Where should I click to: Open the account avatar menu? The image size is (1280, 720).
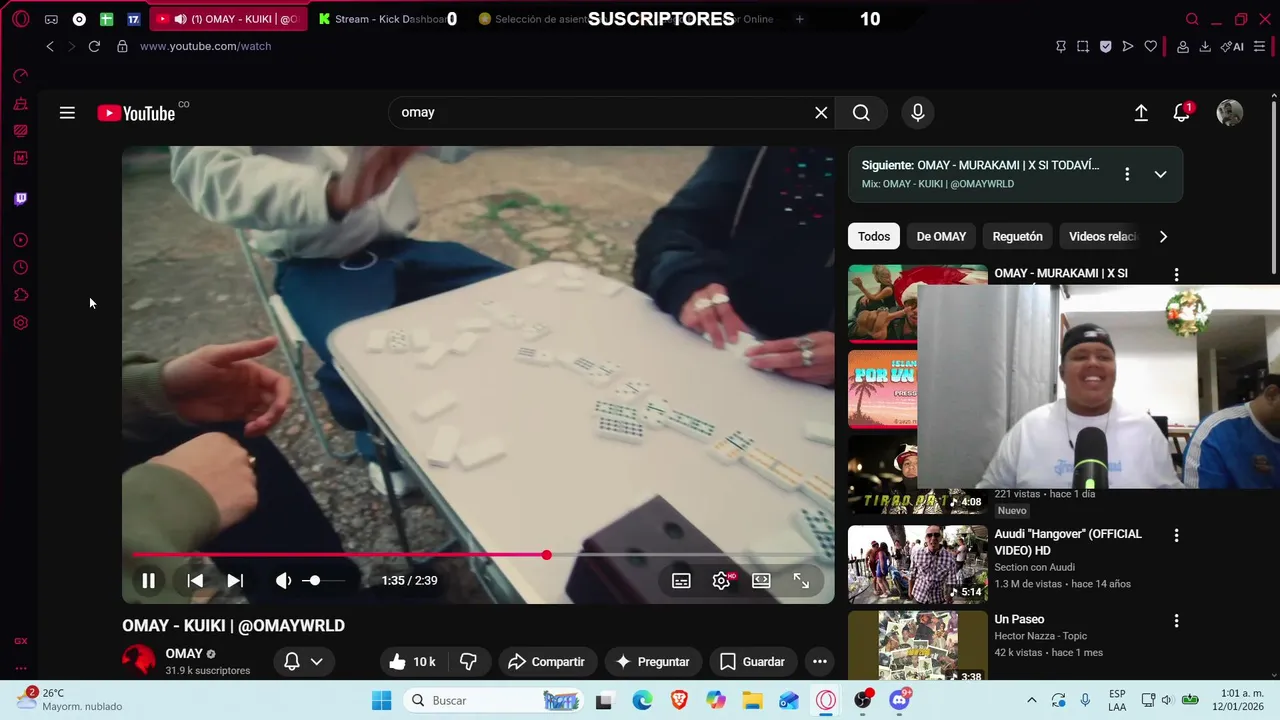1229,113
